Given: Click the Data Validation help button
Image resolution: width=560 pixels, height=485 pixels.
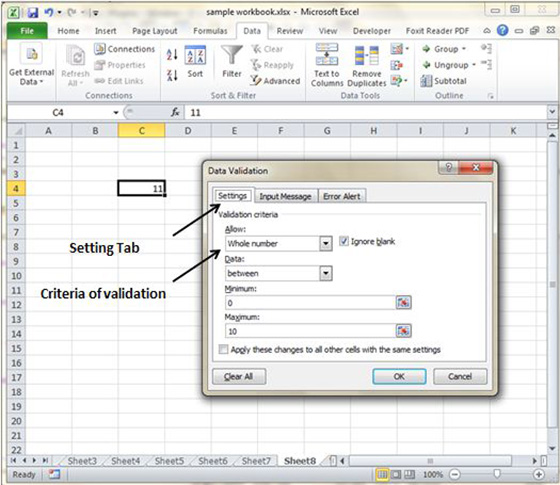Looking at the screenshot, I should [449, 167].
